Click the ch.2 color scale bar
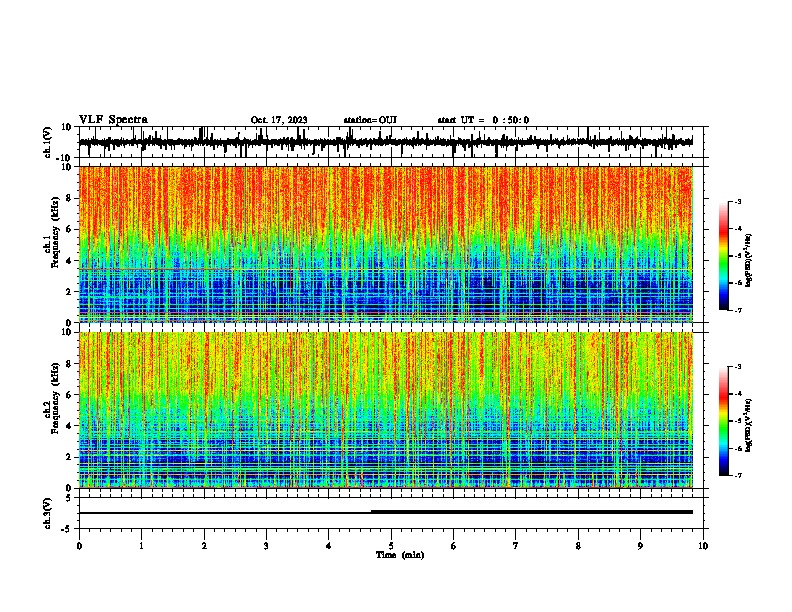 point(724,421)
